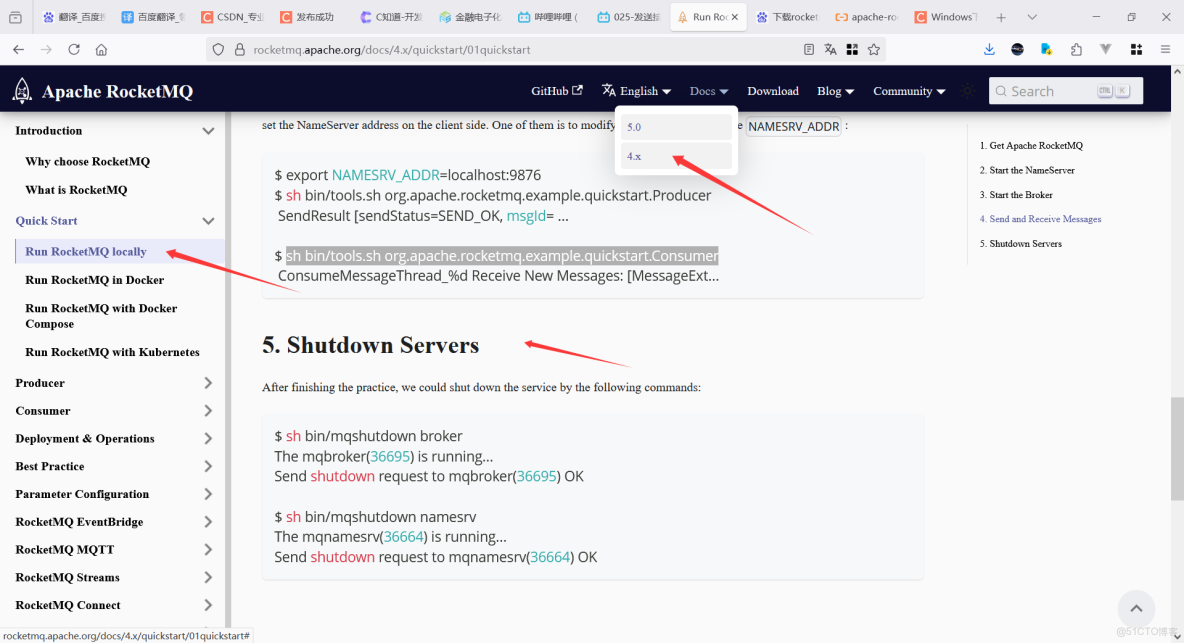
Task: Close the Run RocketMQ tab with X
Action: point(735,17)
